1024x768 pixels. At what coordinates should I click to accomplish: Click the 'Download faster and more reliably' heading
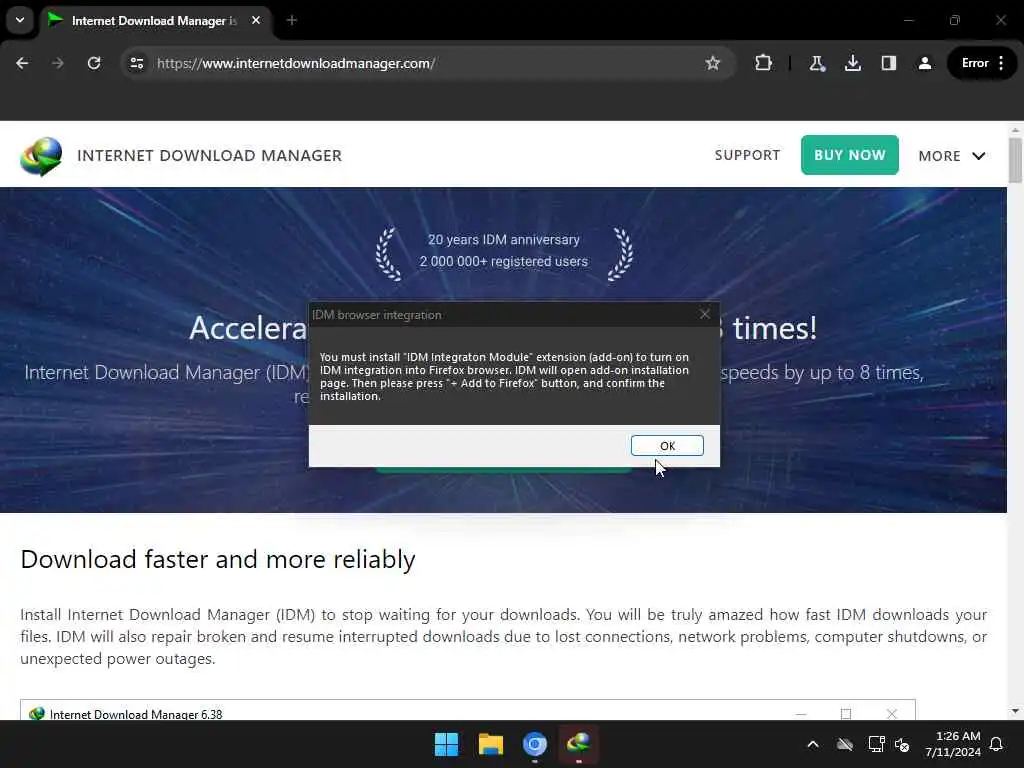pyautogui.click(x=217, y=560)
